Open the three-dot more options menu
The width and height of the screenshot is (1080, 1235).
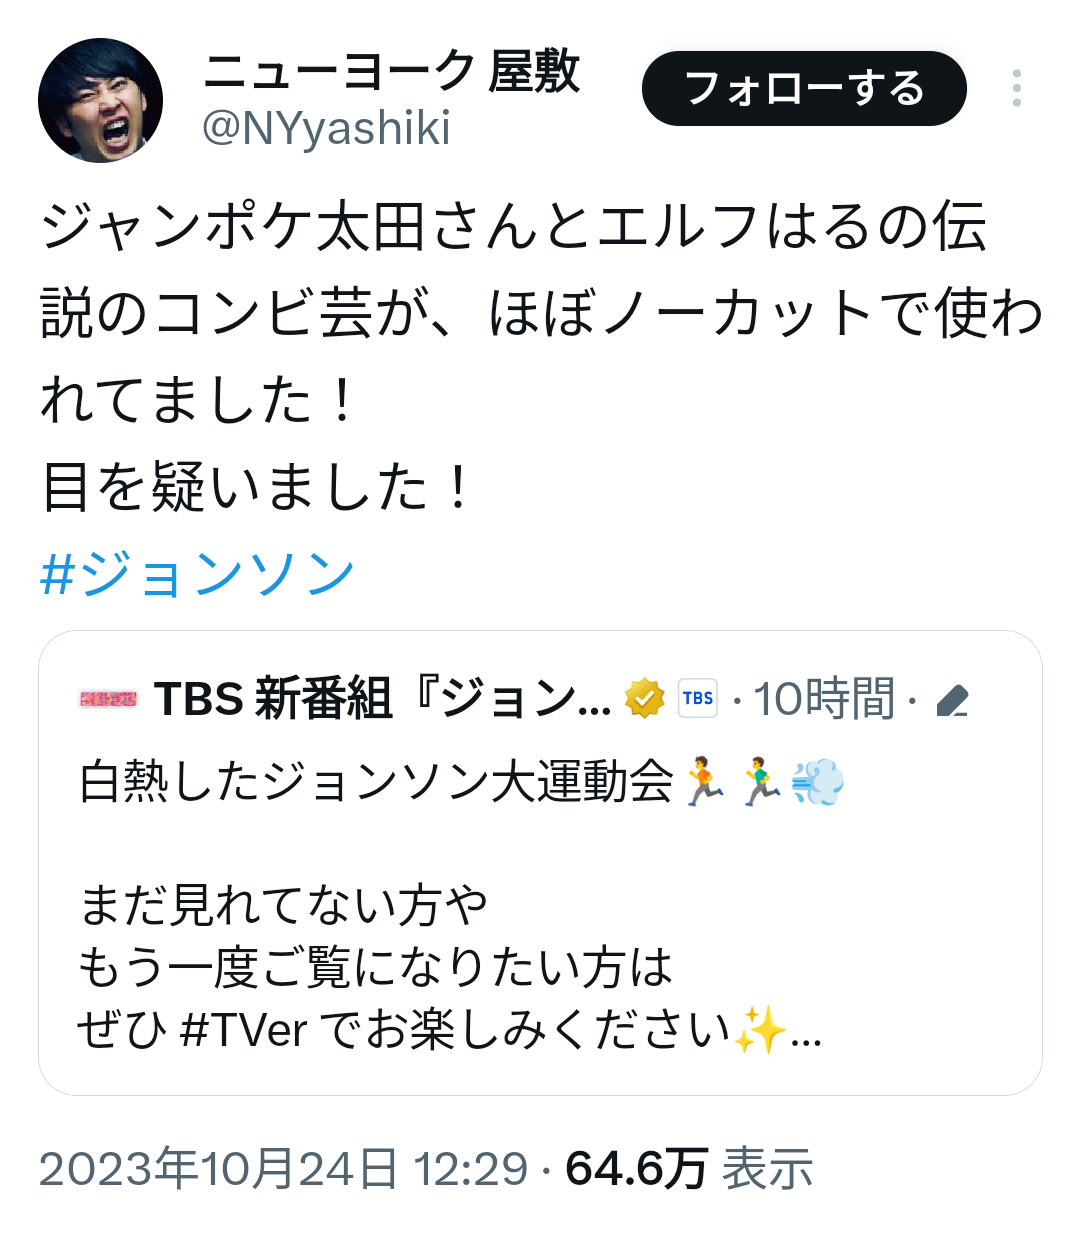coord(1016,88)
